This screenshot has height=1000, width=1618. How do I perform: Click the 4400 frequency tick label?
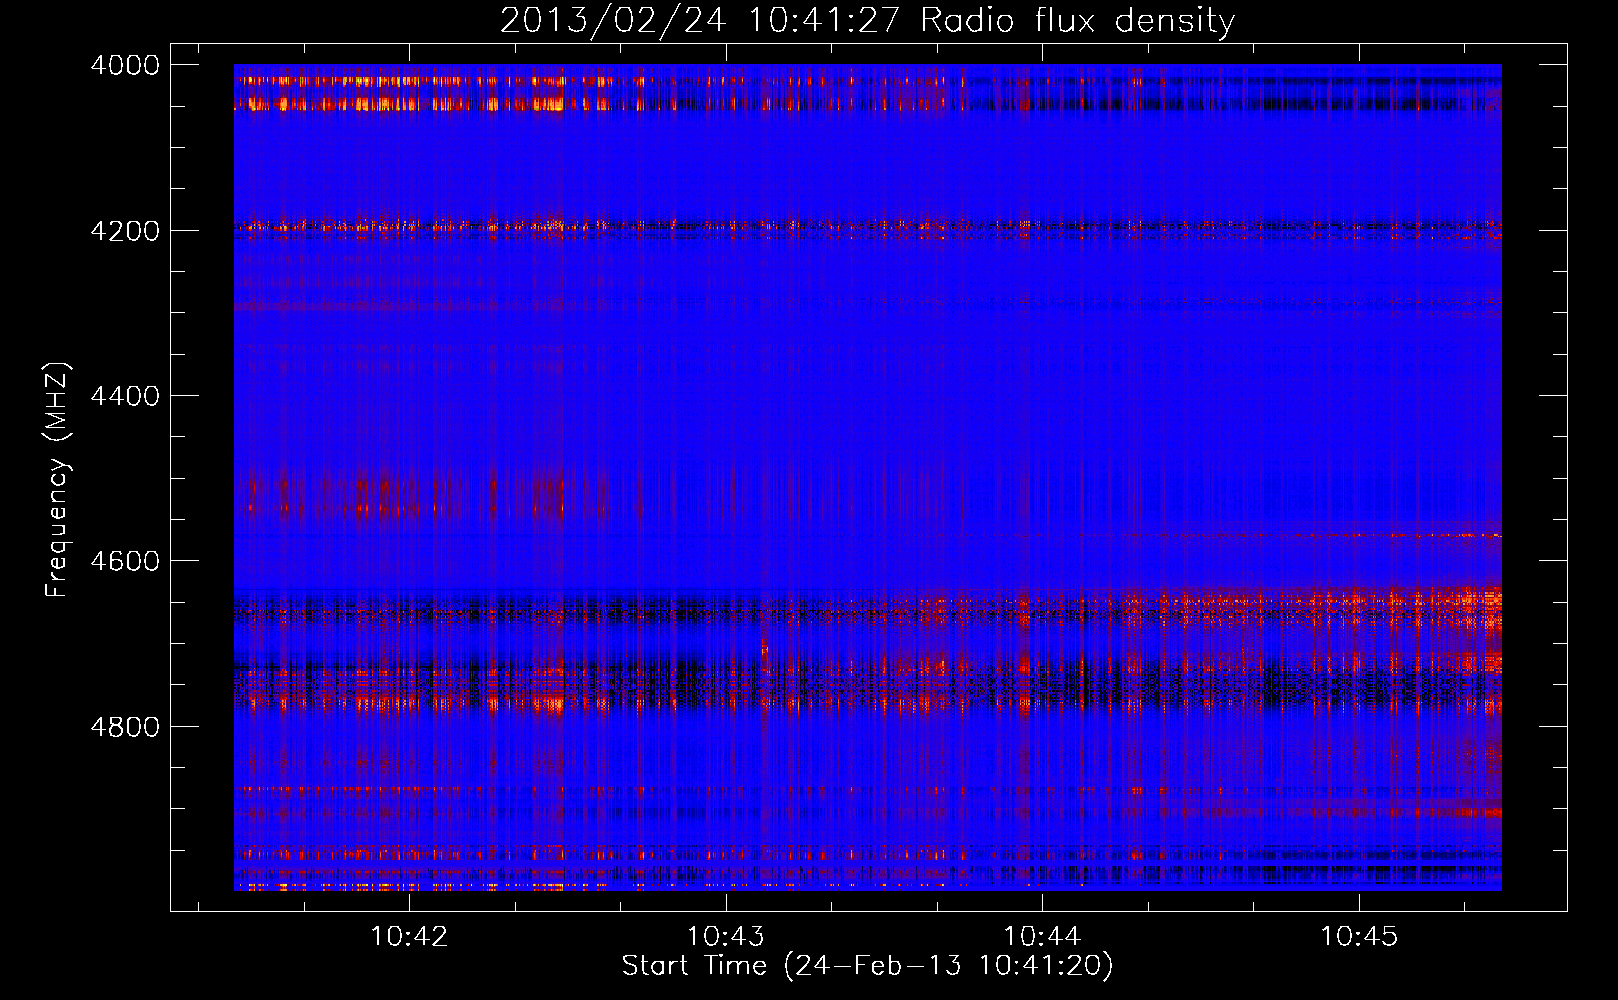coord(125,396)
